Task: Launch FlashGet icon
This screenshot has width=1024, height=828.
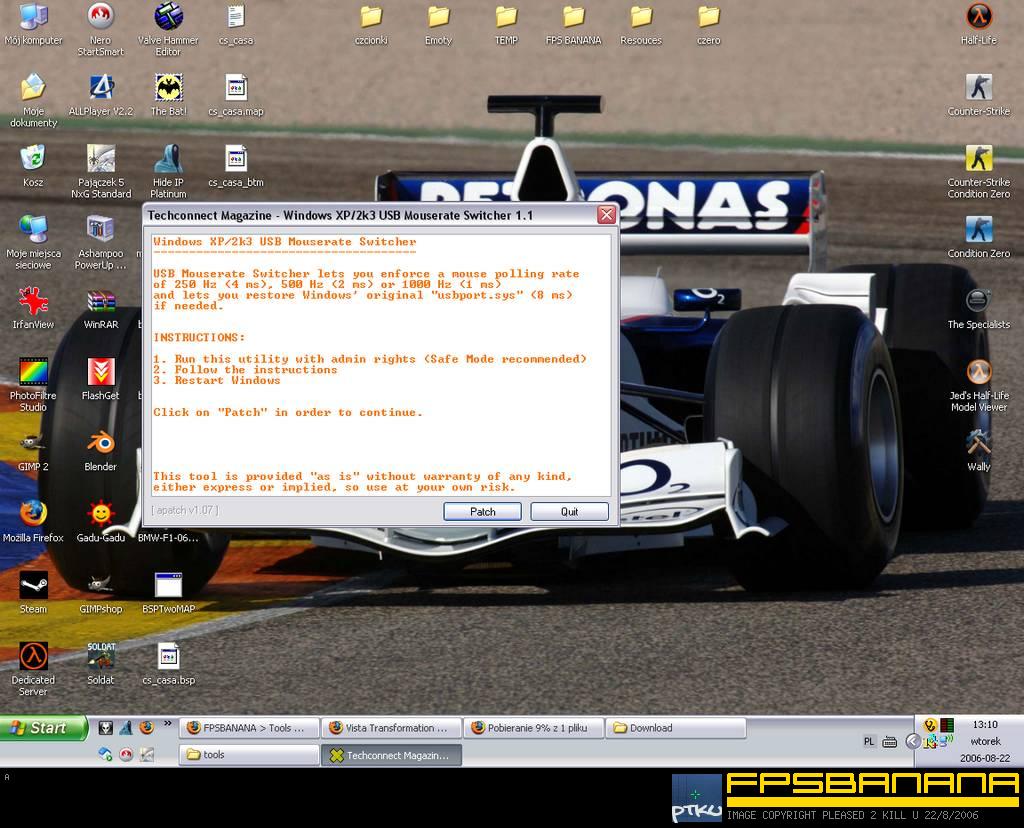Action: [x=101, y=379]
